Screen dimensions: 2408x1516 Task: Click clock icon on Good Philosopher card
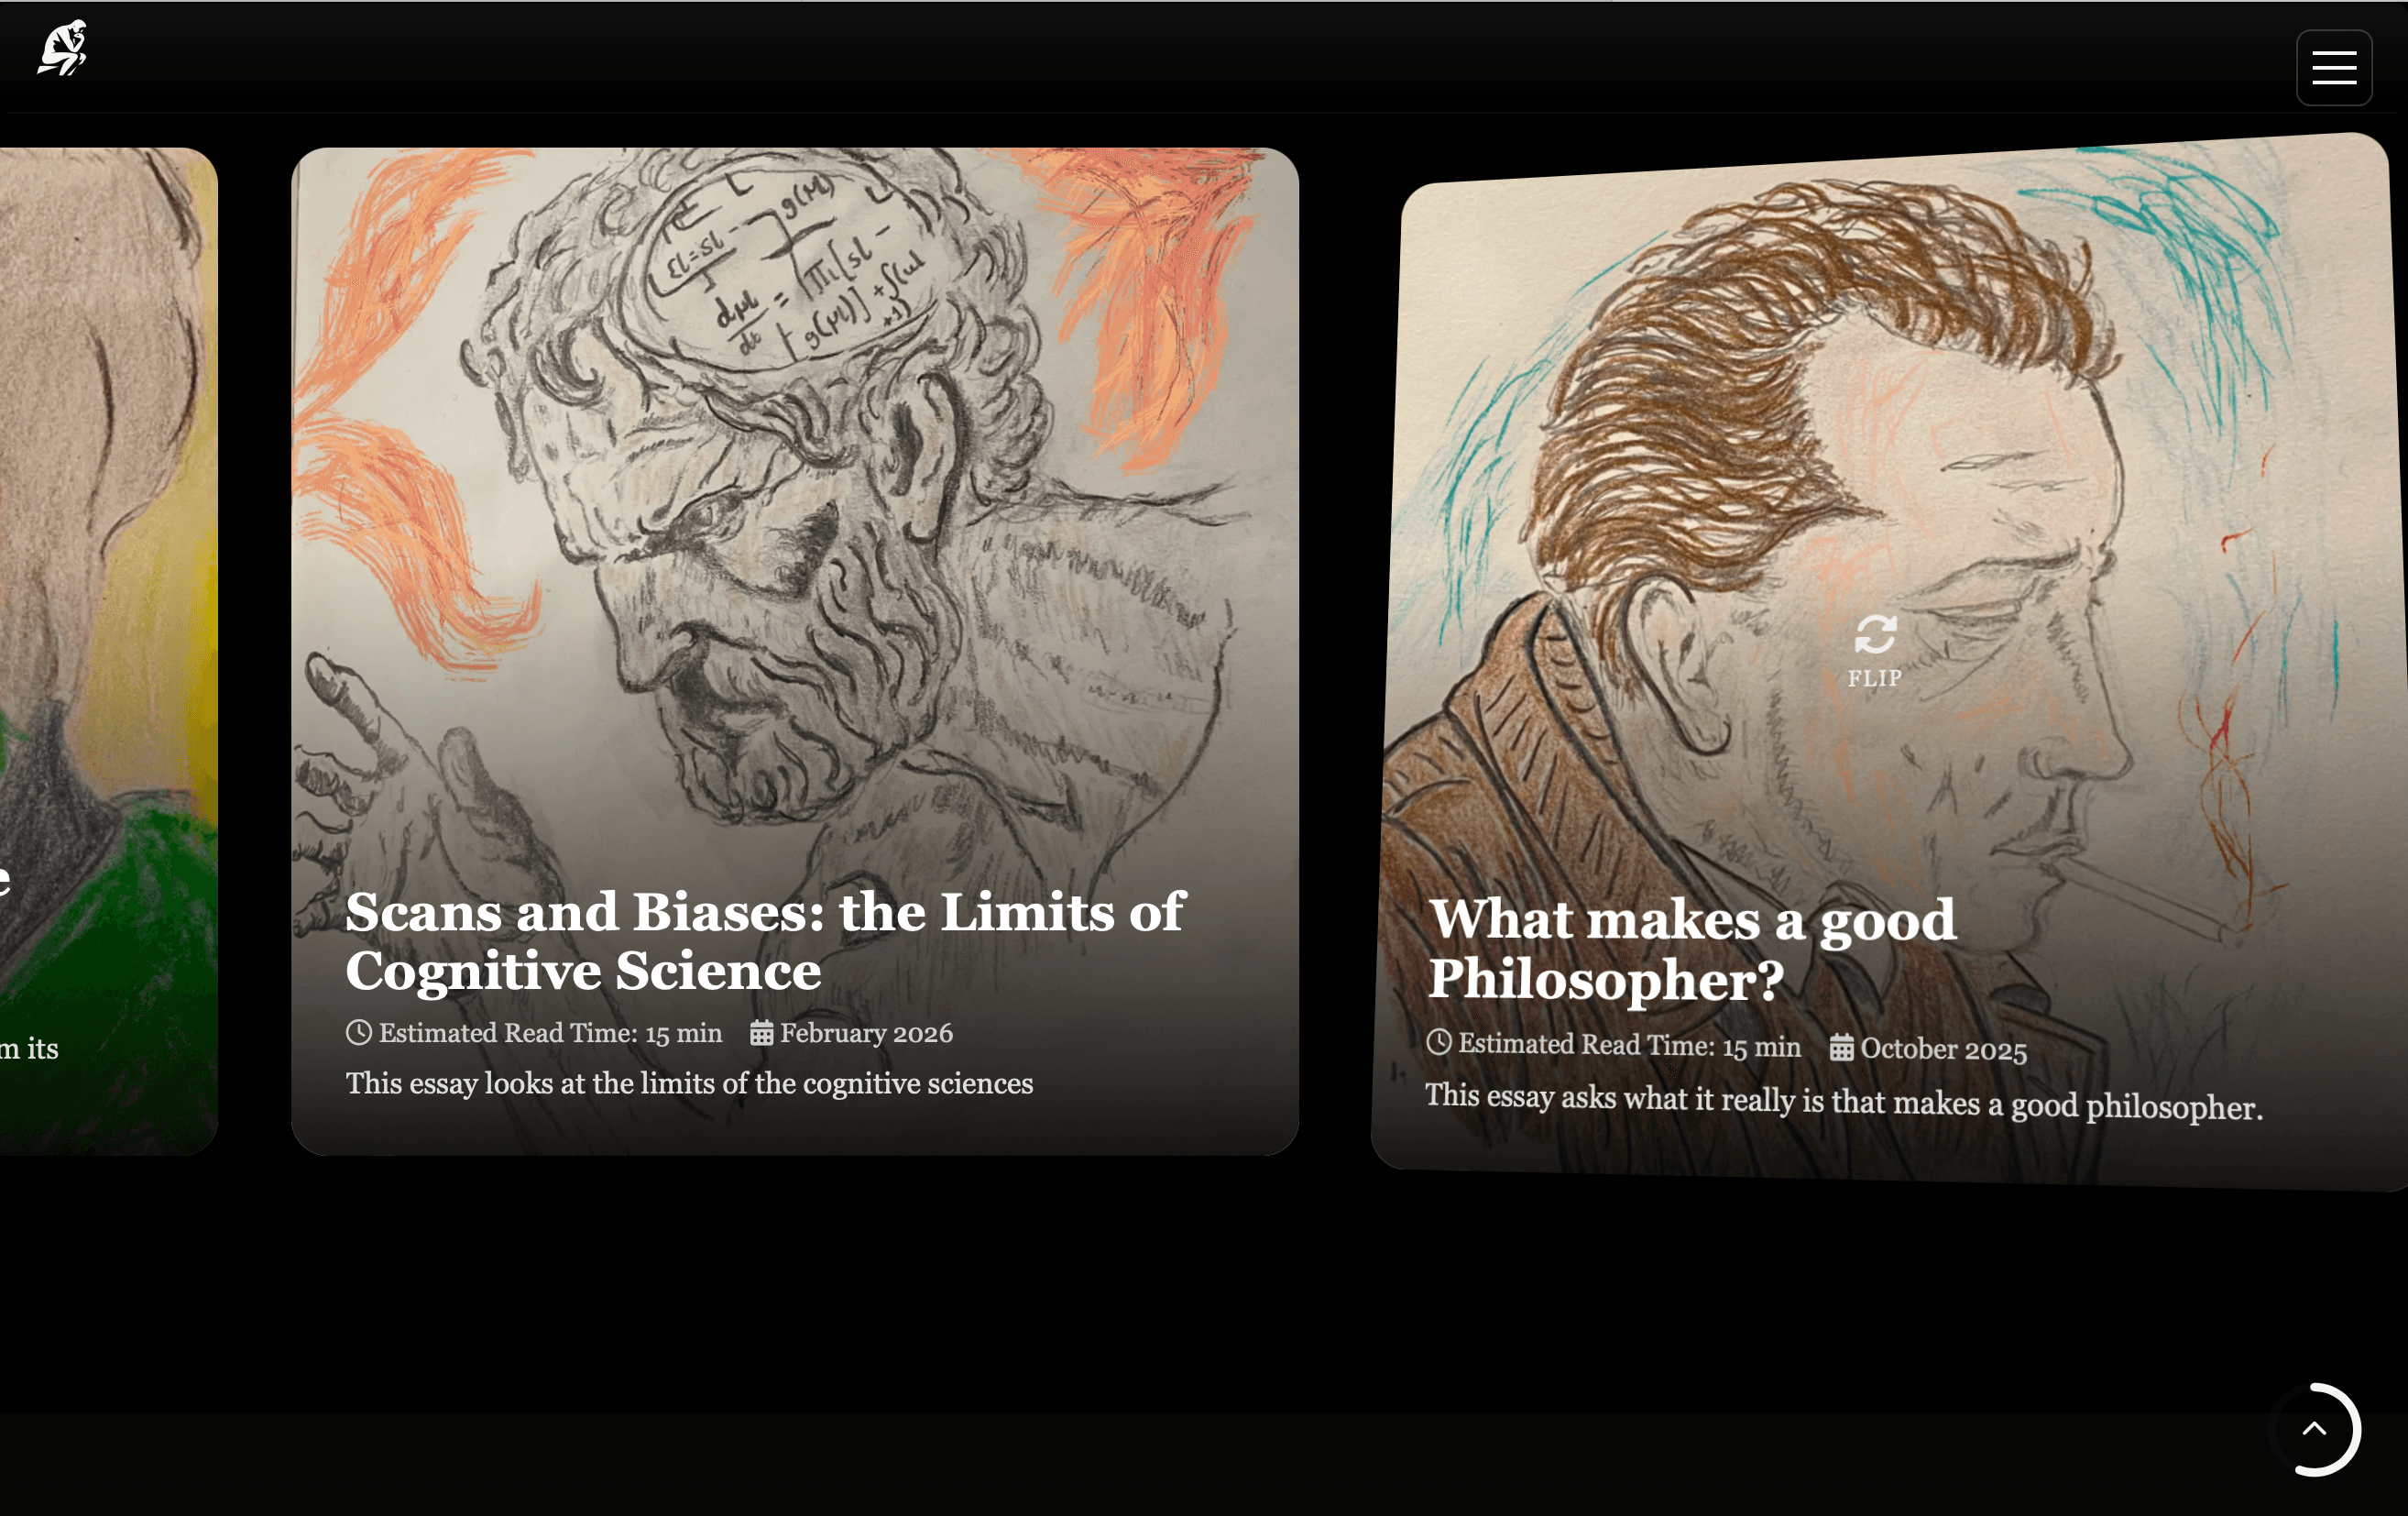(x=1438, y=1042)
